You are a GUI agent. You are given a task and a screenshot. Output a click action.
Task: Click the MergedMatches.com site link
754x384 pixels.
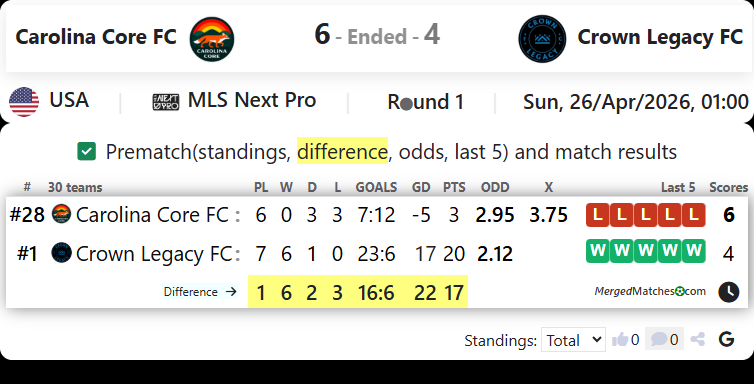click(650, 291)
